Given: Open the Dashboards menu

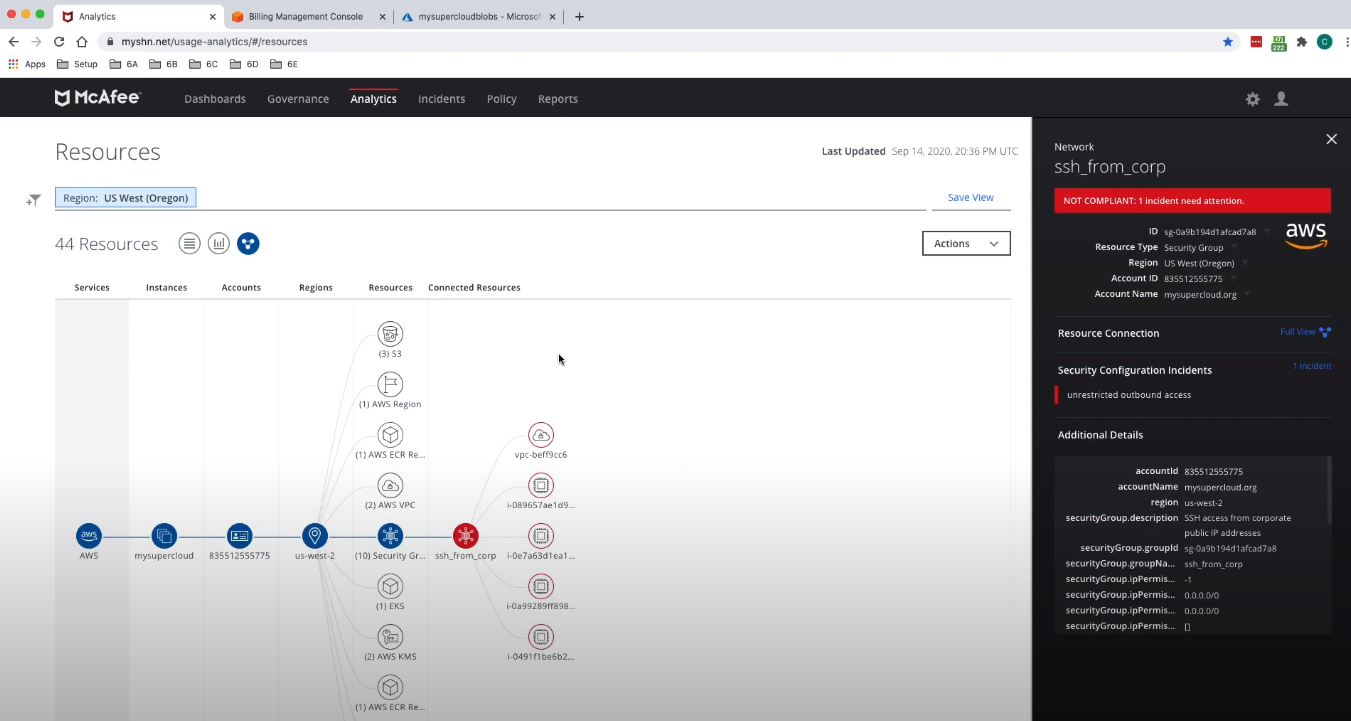Looking at the screenshot, I should pyautogui.click(x=215, y=99).
